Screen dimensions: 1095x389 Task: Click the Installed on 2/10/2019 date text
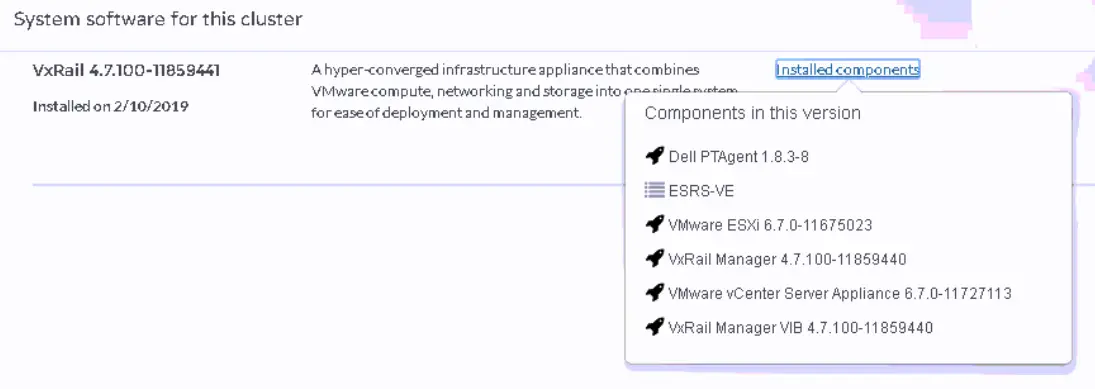[x=110, y=107]
